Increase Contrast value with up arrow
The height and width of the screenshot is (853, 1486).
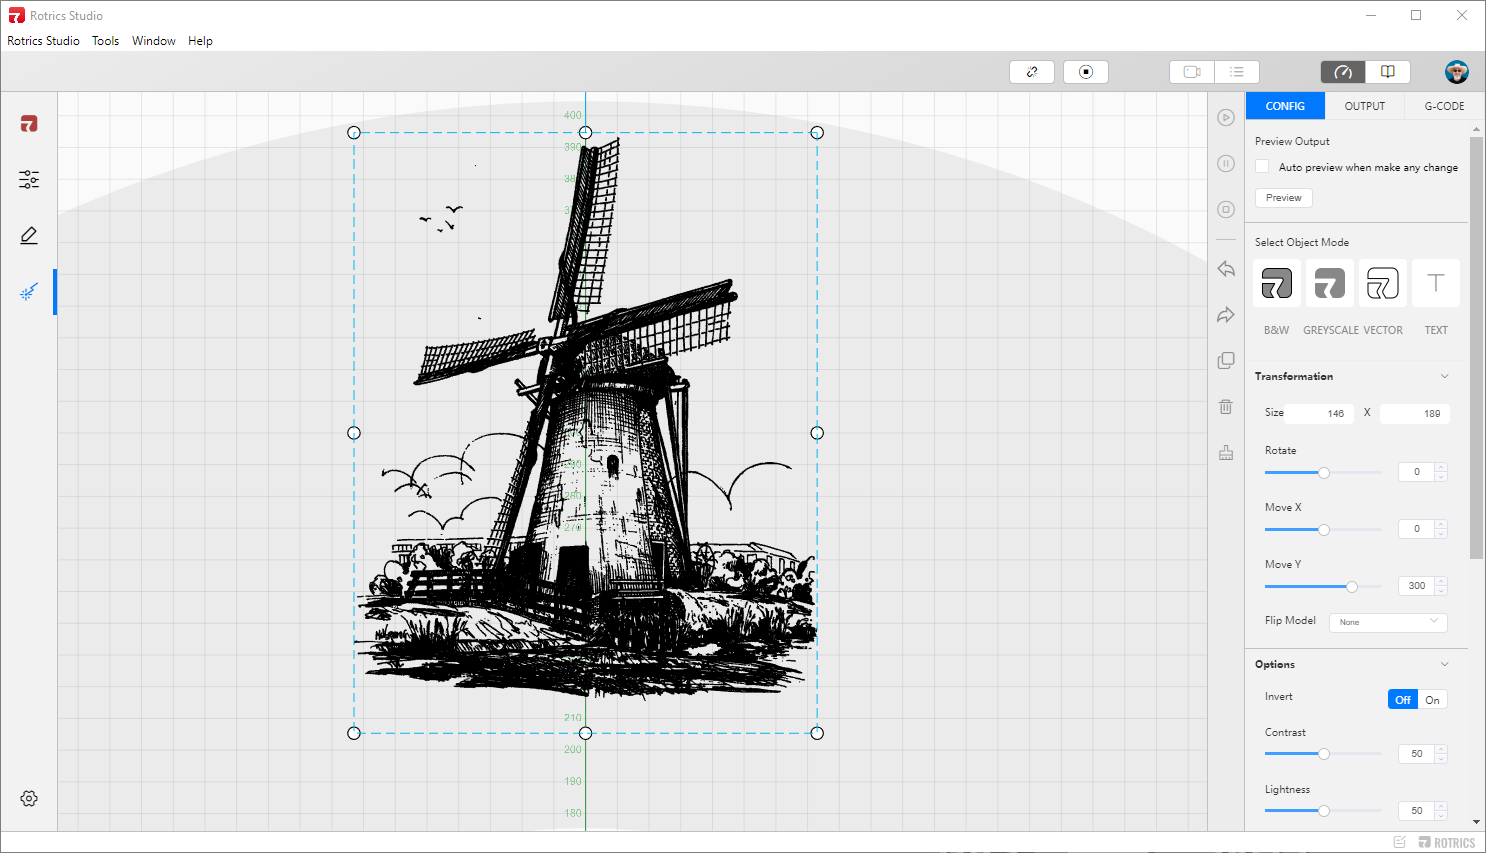(x=1441, y=749)
